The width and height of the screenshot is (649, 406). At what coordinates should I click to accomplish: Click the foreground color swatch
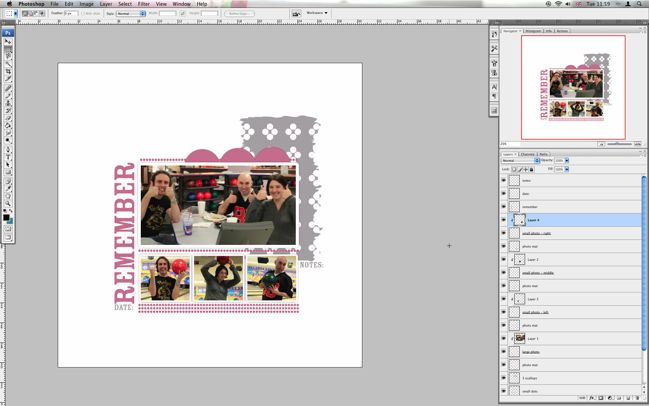pyautogui.click(x=6, y=217)
